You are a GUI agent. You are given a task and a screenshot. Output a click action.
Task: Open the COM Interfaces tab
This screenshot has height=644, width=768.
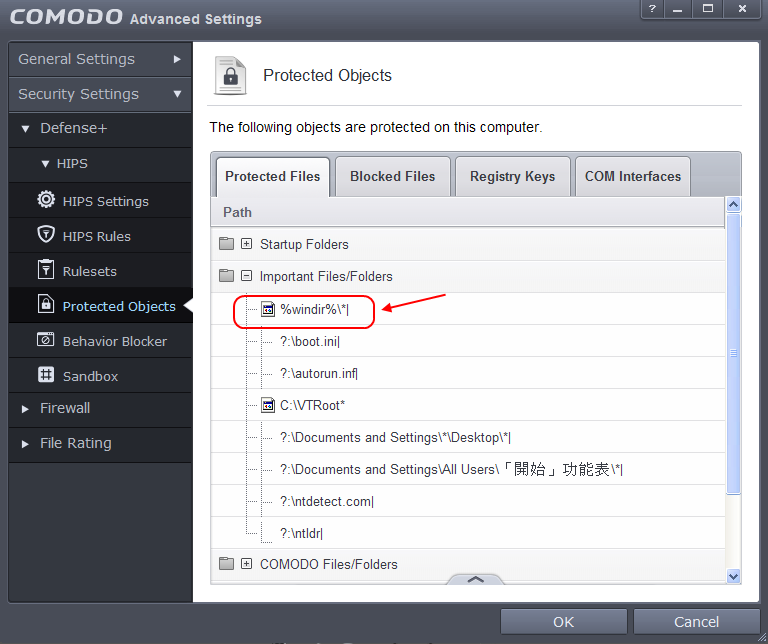[x=633, y=176]
